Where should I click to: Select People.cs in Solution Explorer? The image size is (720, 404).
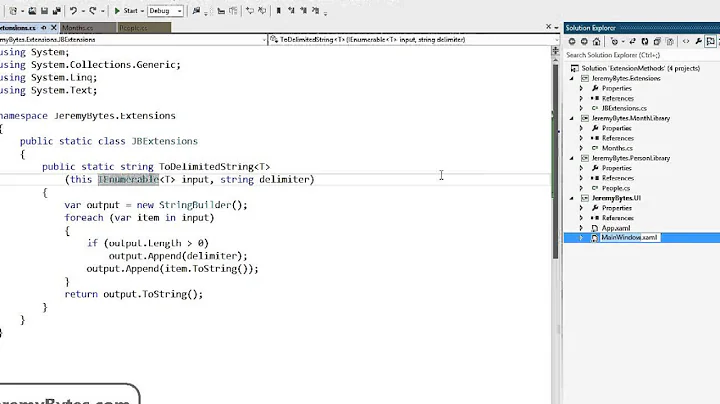pyautogui.click(x=616, y=188)
